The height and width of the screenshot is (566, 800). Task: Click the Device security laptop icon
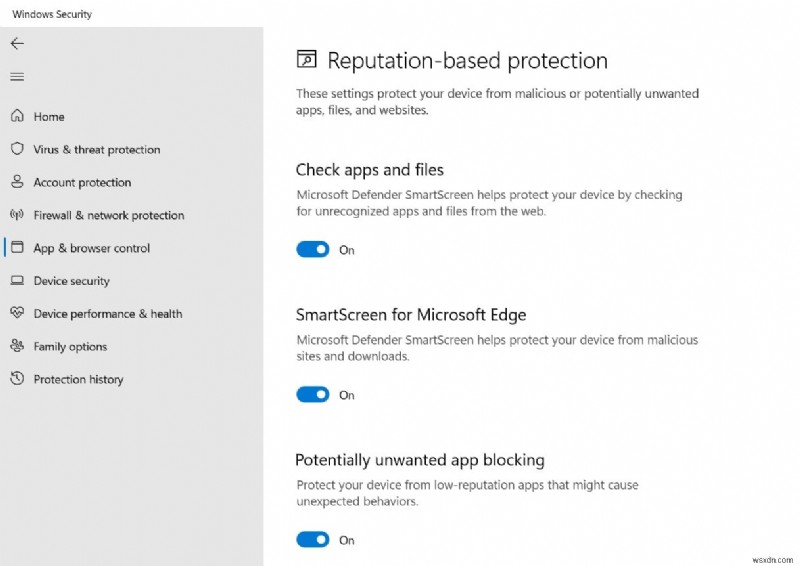click(x=17, y=280)
